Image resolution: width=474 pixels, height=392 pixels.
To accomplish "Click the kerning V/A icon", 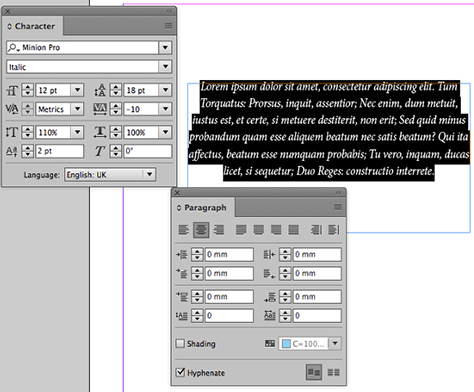I will coord(12,109).
